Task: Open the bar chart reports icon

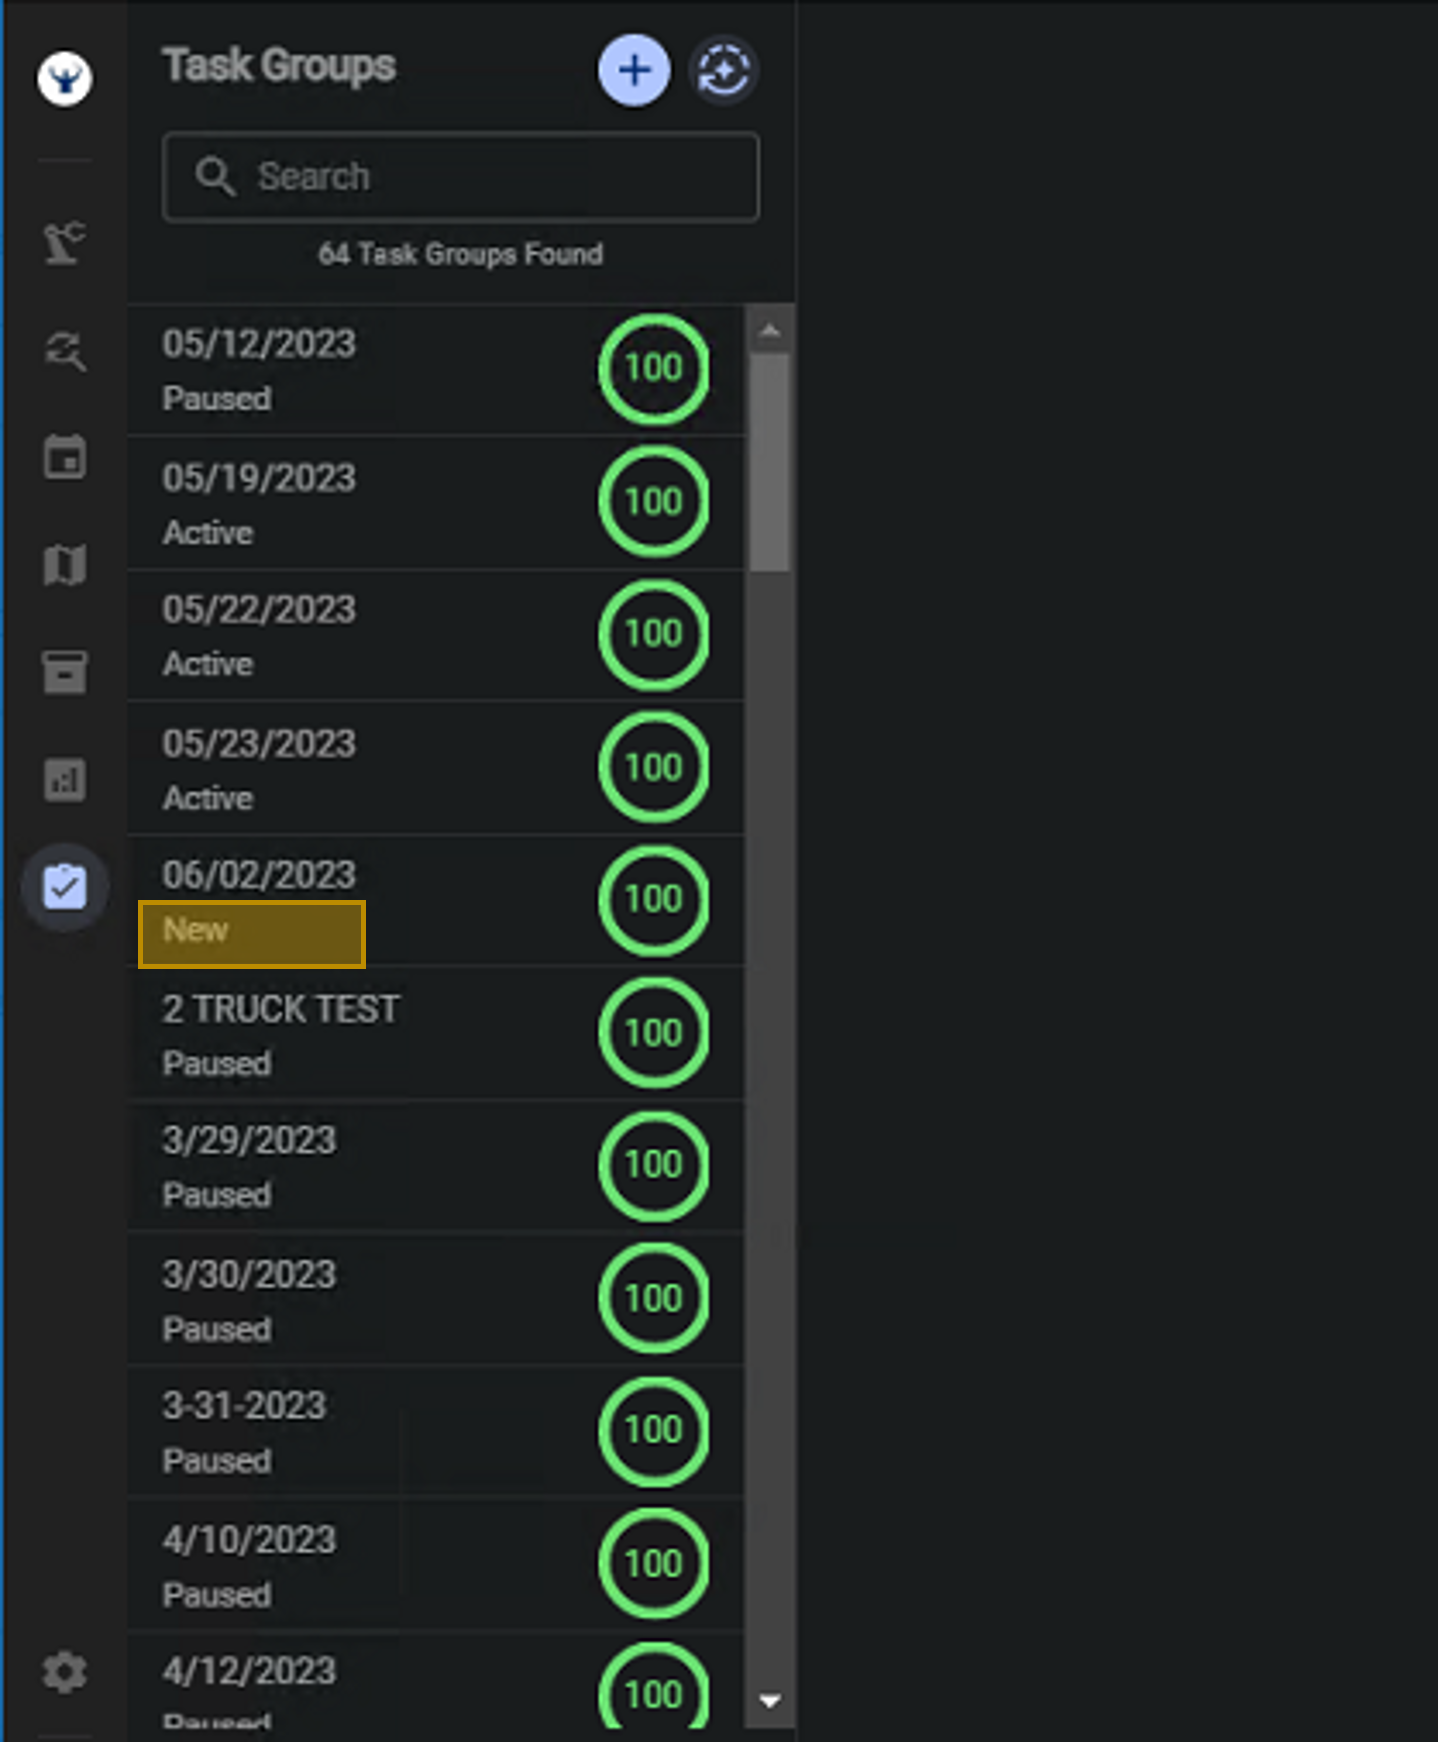Action: coord(65,779)
